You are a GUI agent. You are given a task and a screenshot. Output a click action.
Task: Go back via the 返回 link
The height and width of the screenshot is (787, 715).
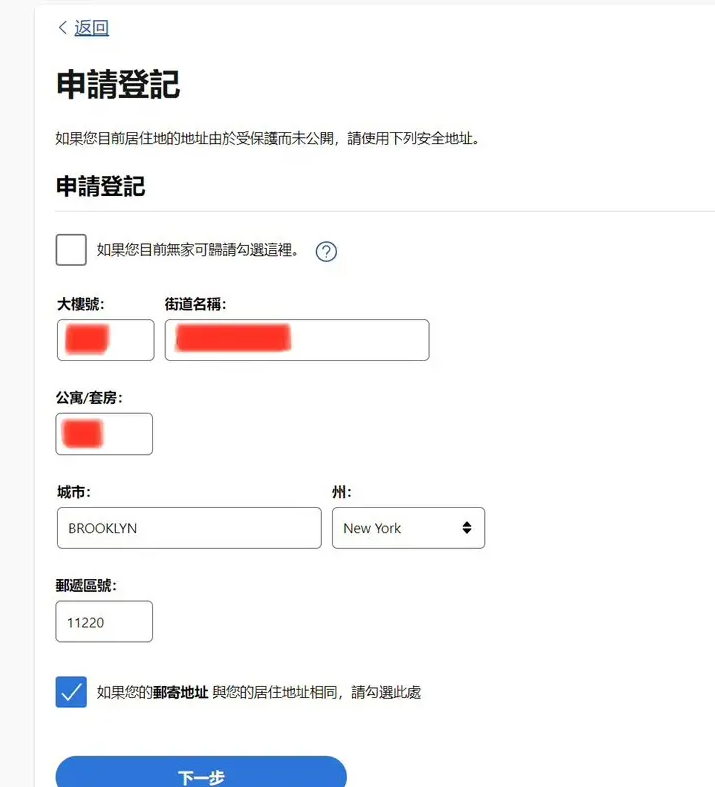[x=91, y=28]
